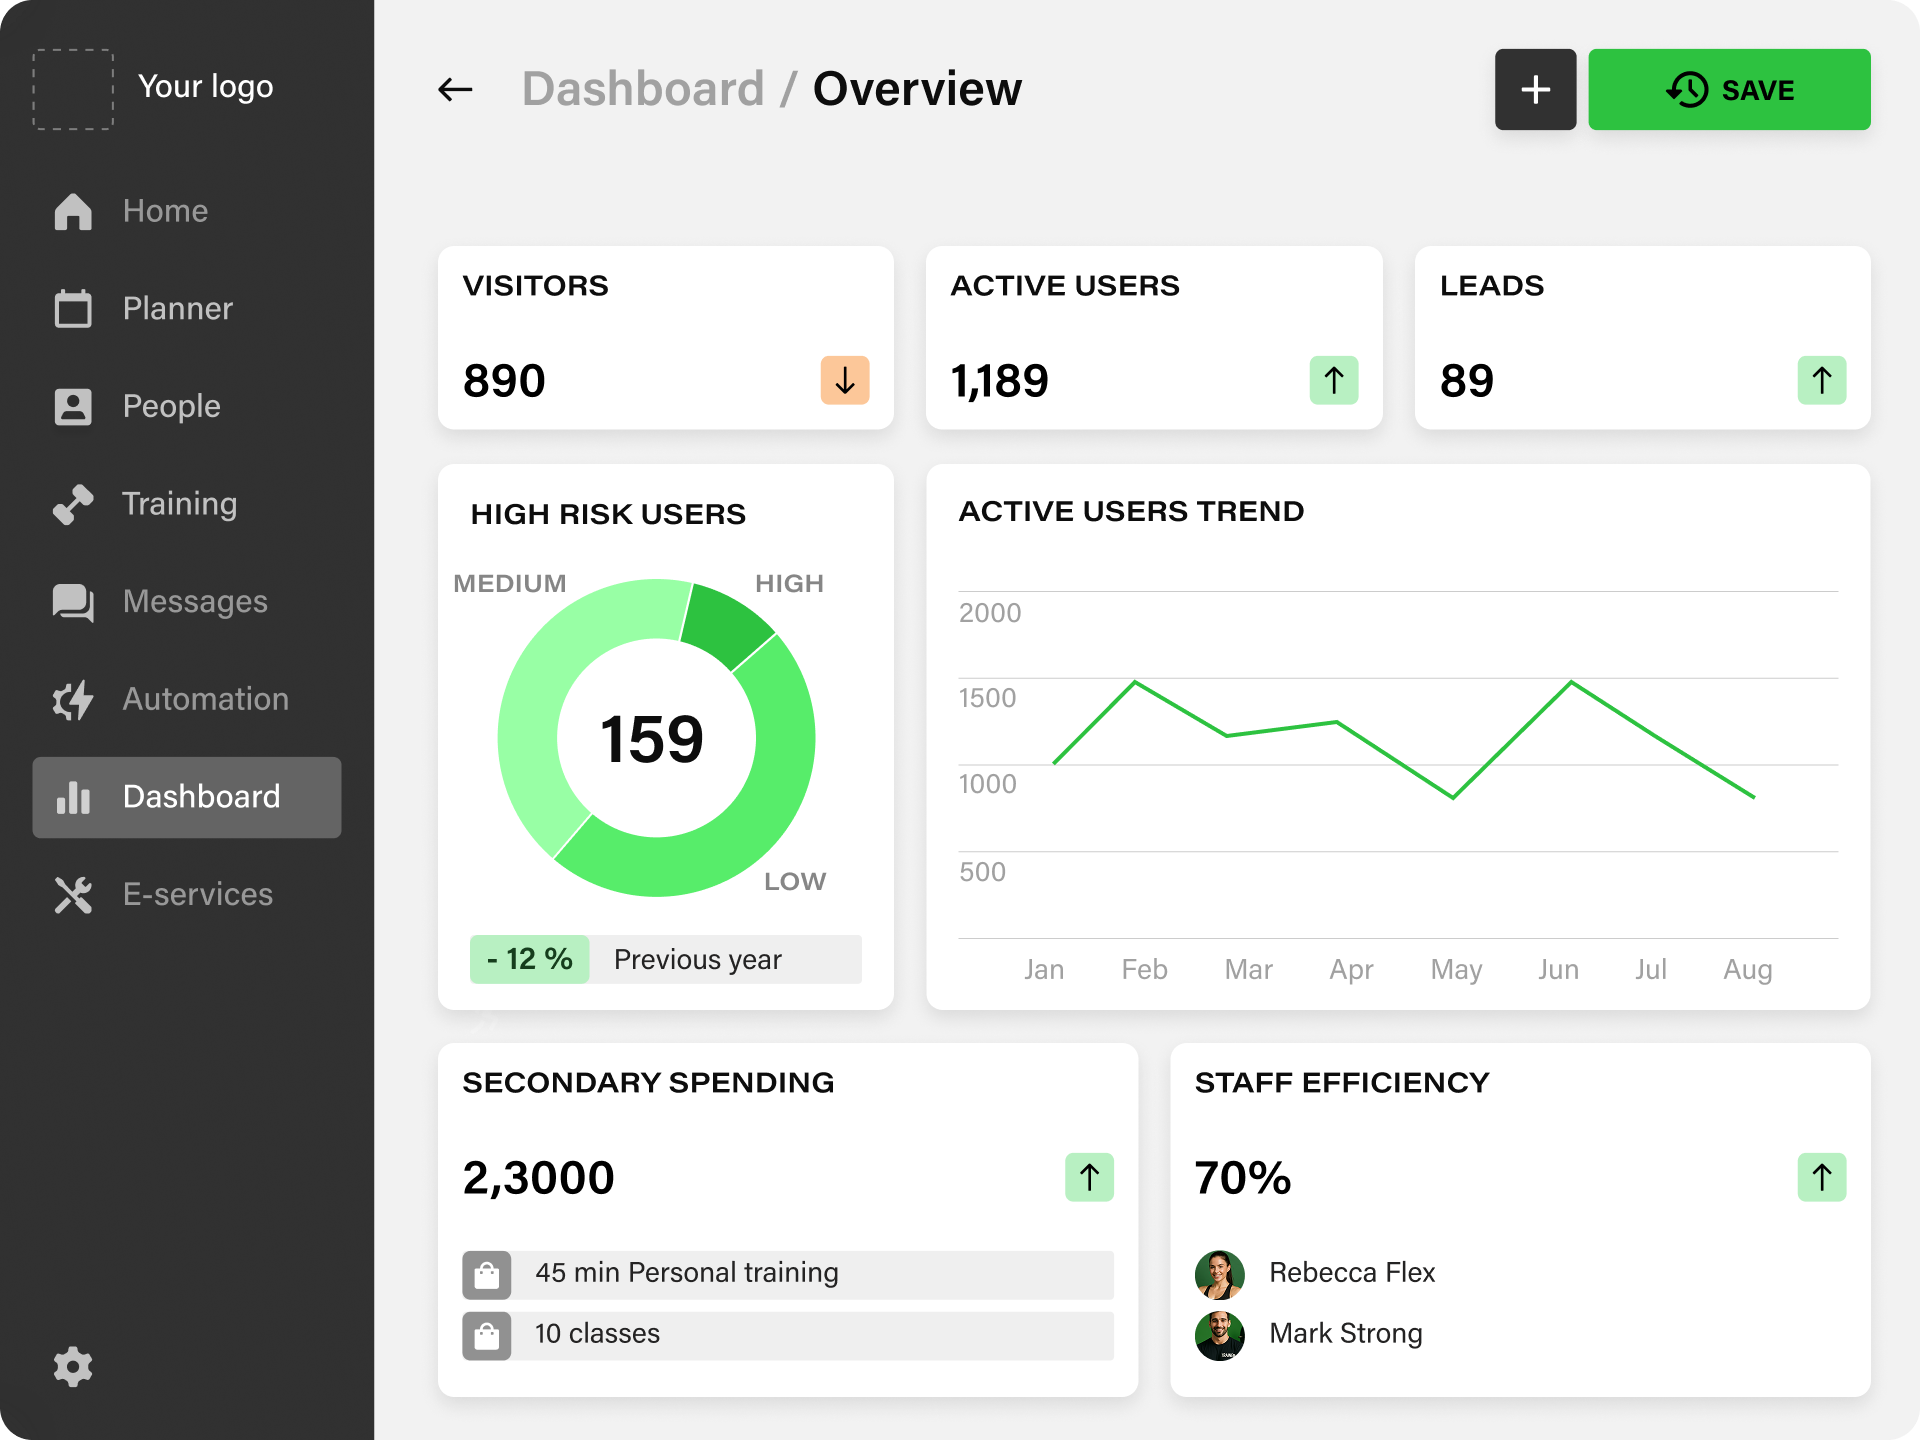The image size is (1920, 1440).
Task: Navigate to Automation menu item
Action: point(205,699)
